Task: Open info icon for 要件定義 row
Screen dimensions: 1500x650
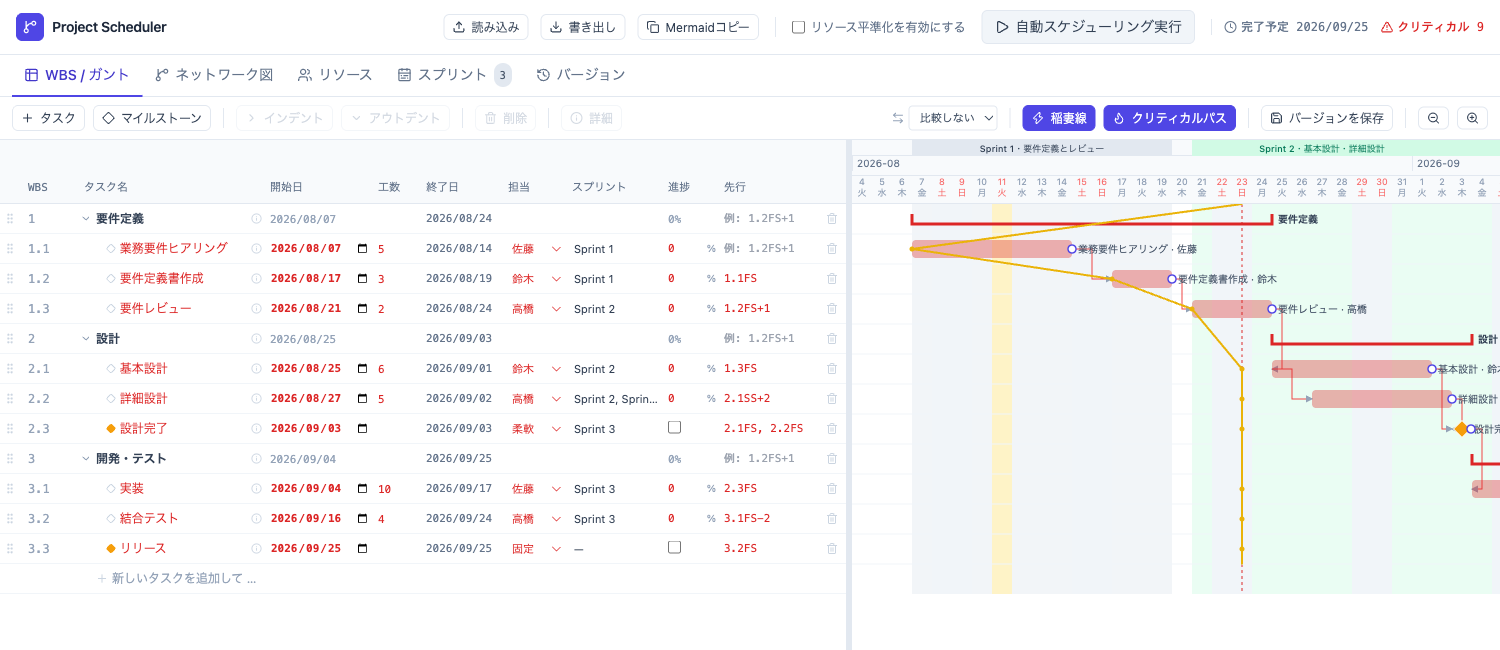Action: click(x=256, y=218)
